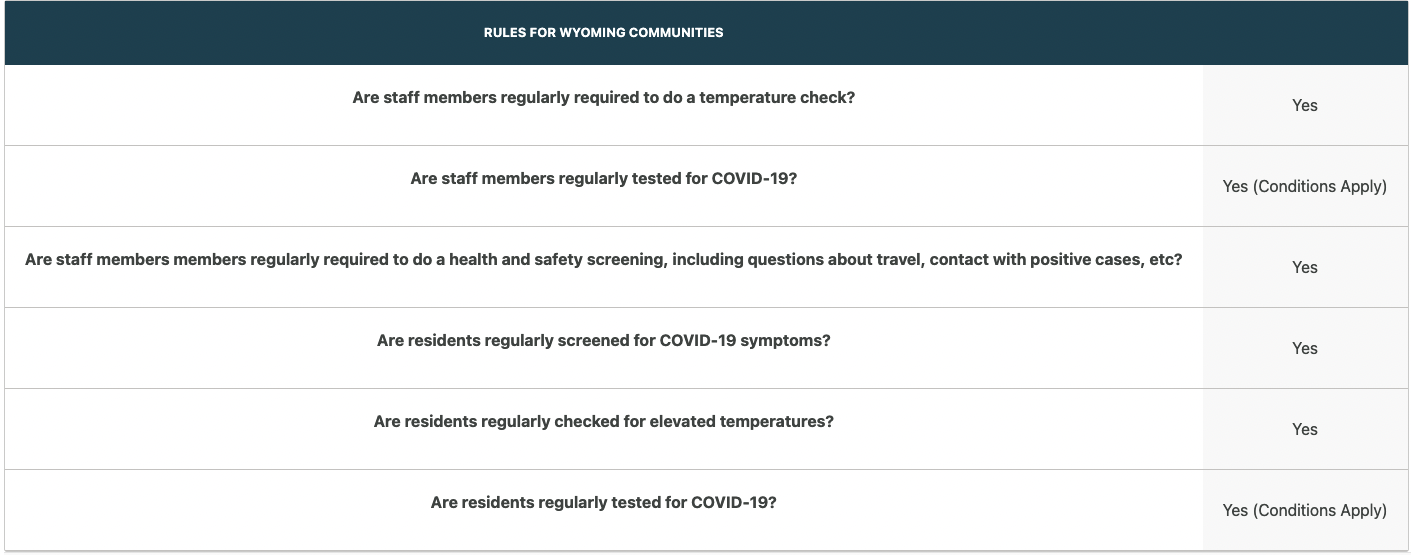The image size is (1411, 555).
Task: Select the staff health and safety screening question
Action: (x=603, y=260)
